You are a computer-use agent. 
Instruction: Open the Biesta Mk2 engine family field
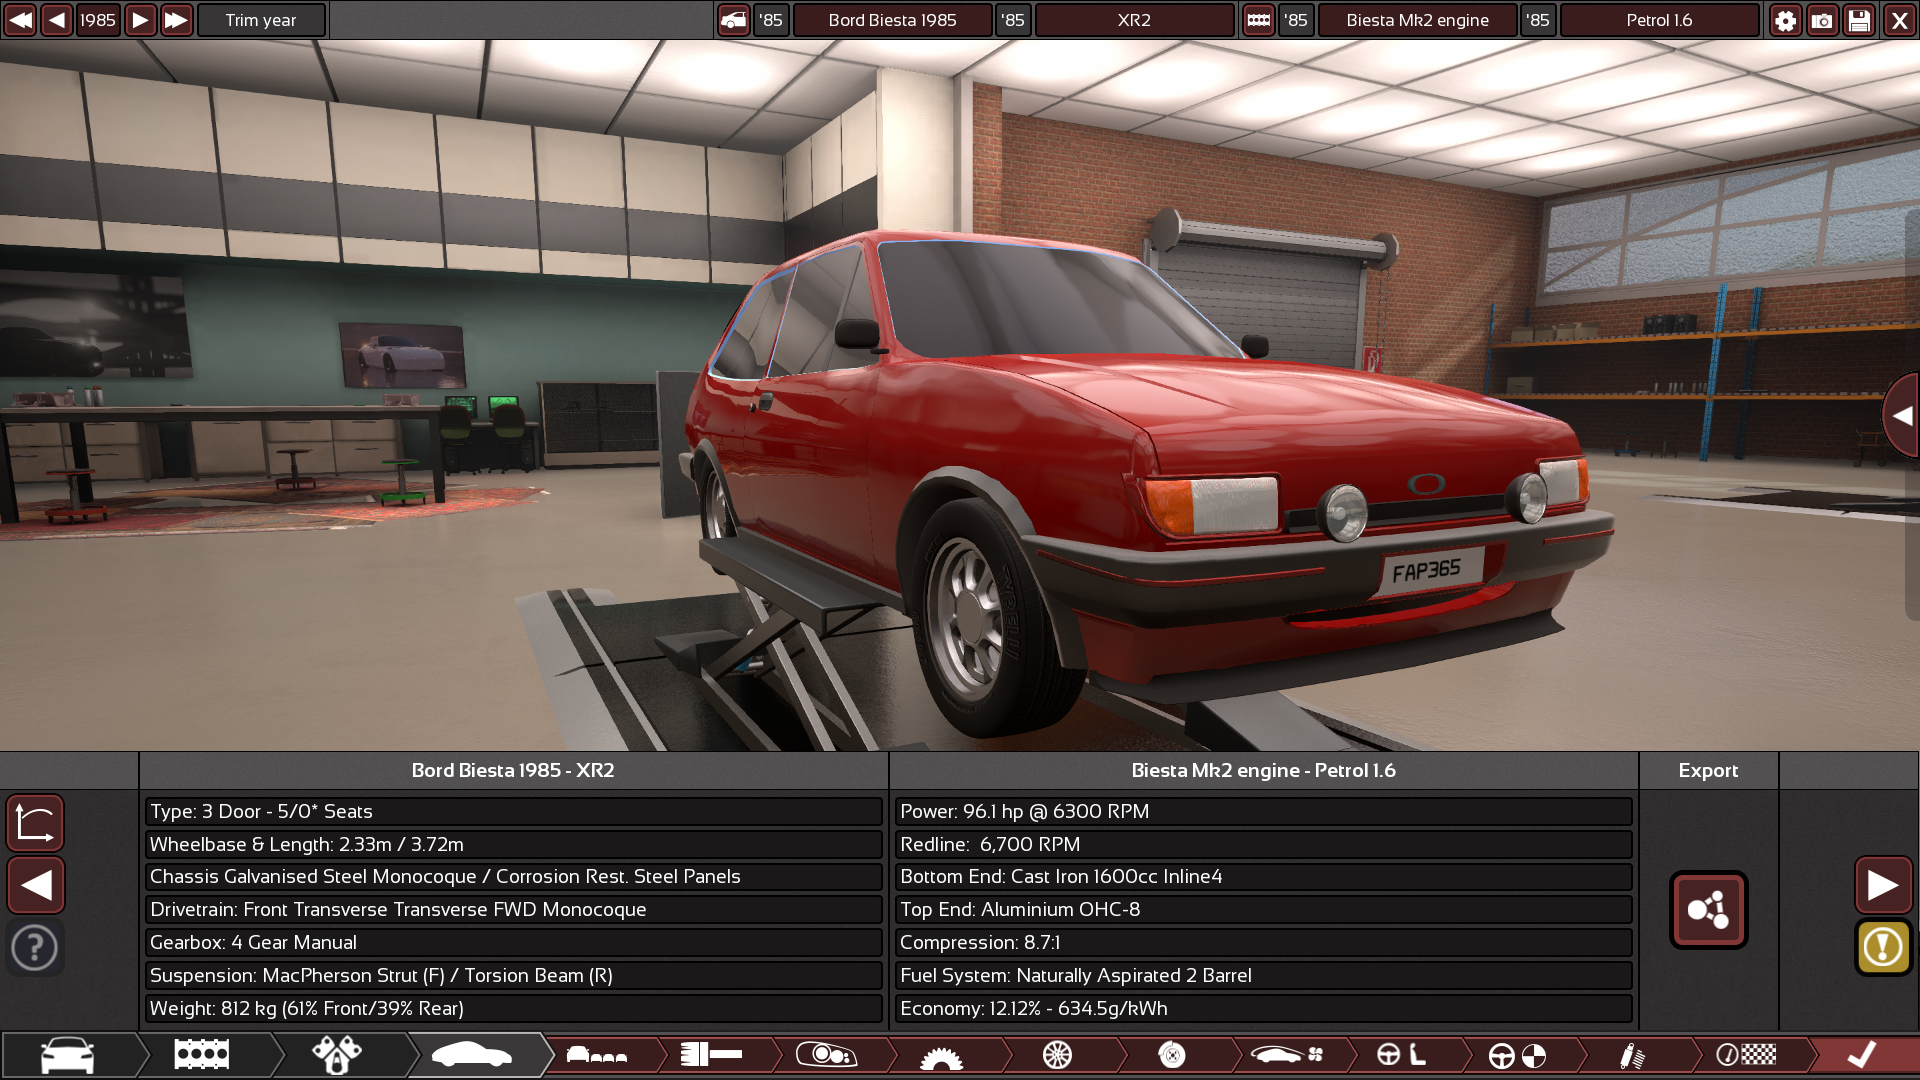pos(1417,20)
